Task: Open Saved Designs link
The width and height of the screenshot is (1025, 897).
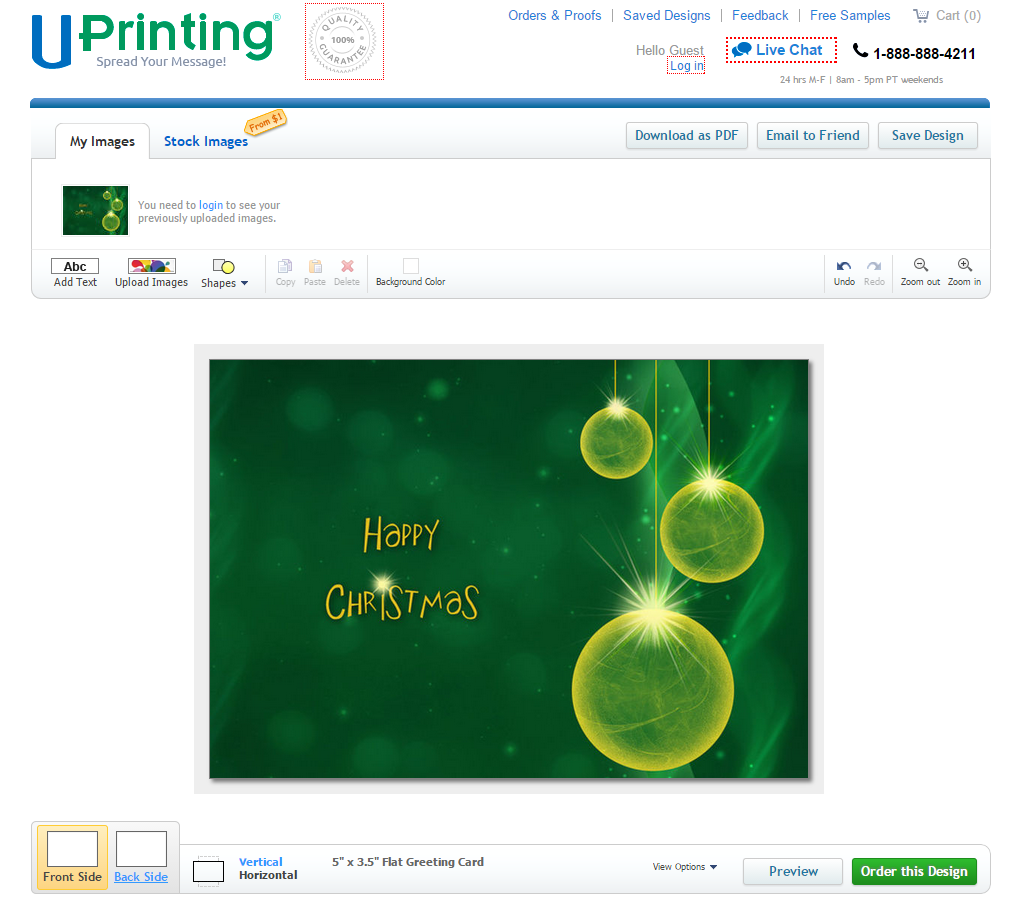Action: point(666,16)
